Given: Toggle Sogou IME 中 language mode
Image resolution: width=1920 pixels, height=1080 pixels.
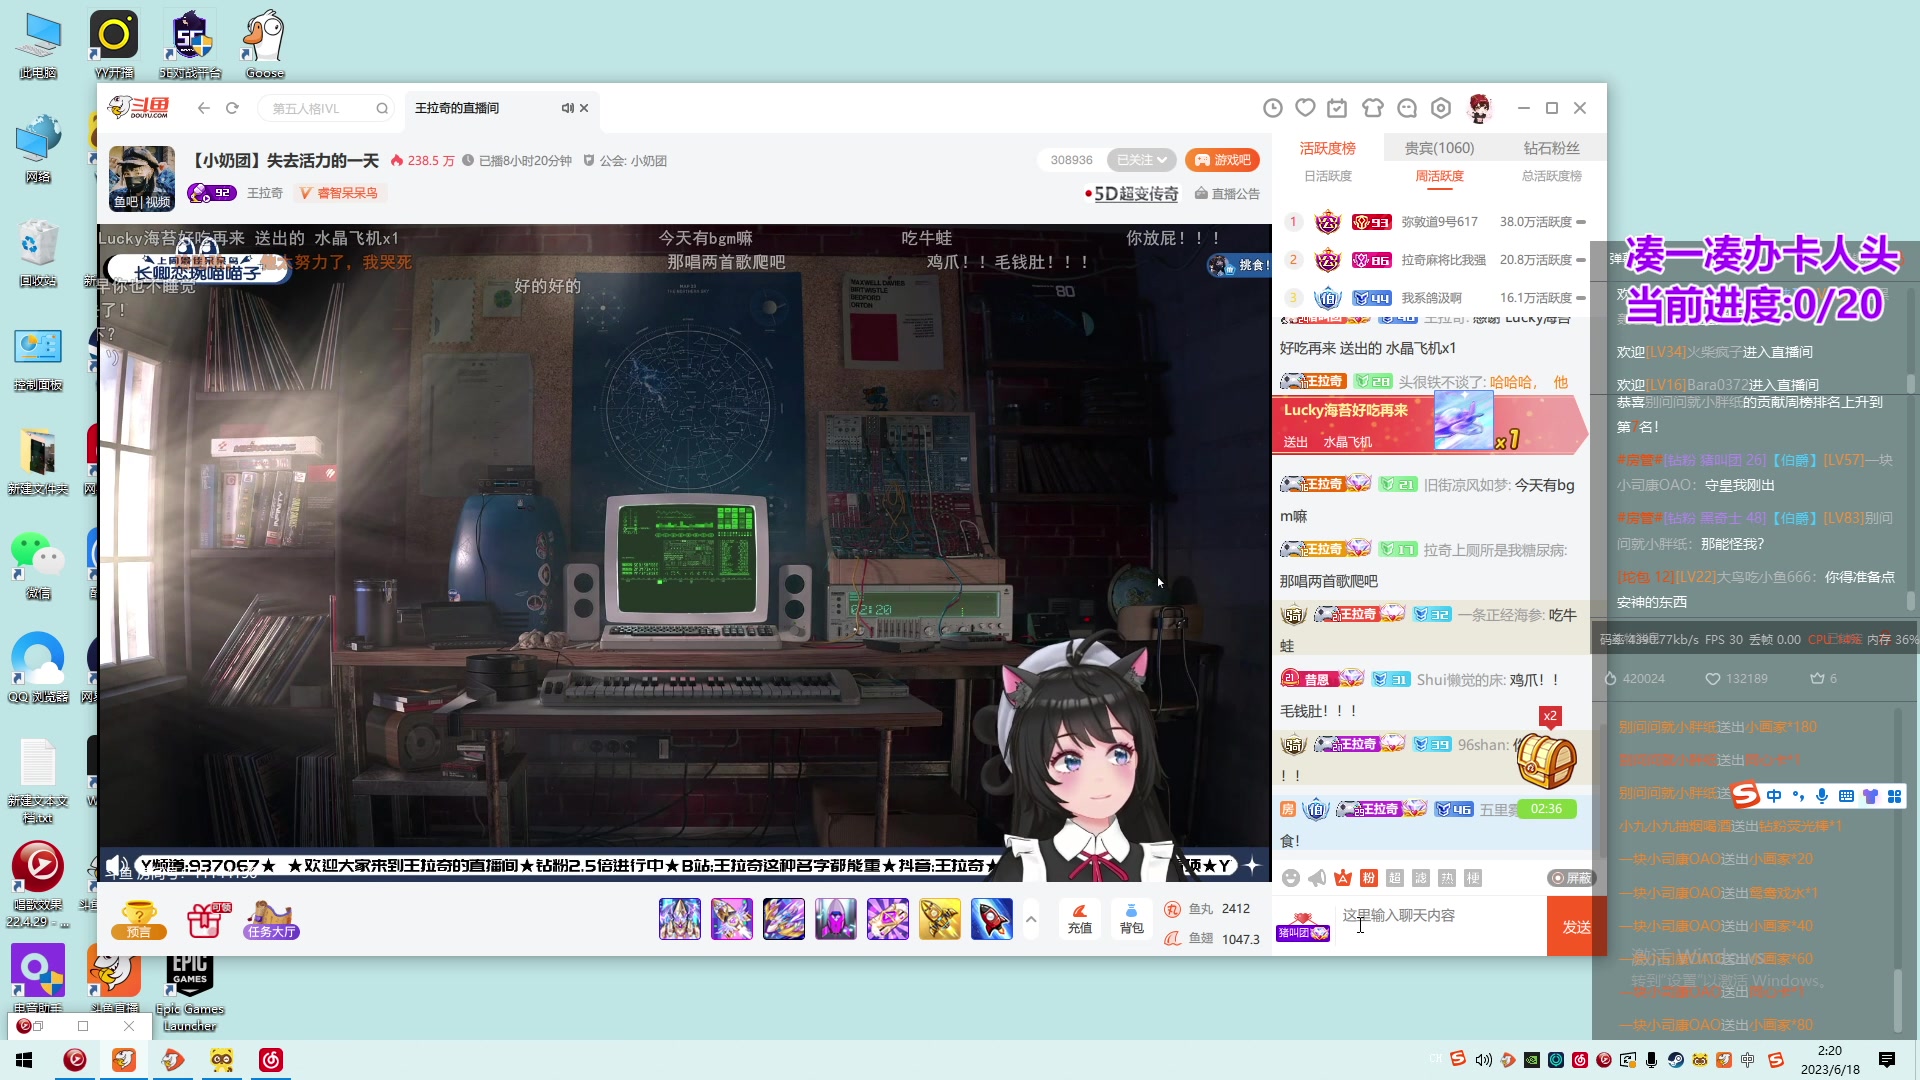Looking at the screenshot, I should (1774, 796).
